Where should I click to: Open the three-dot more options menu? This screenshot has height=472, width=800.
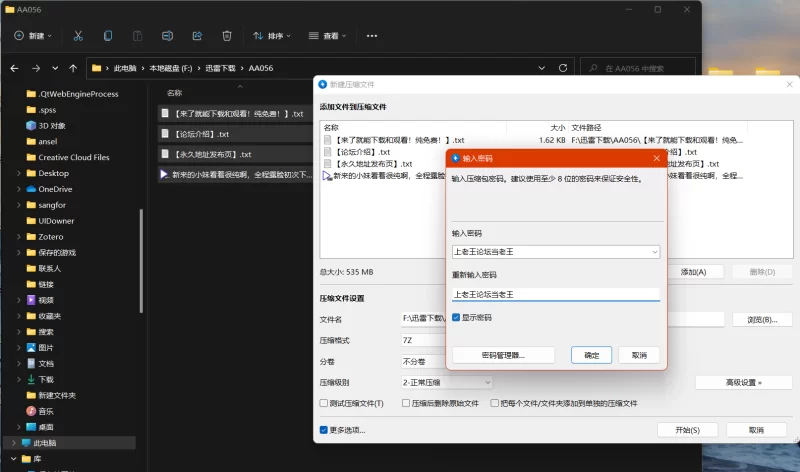(x=372, y=36)
